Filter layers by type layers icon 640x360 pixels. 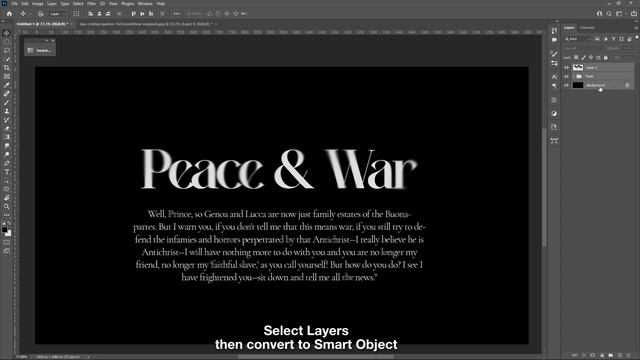point(613,39)
